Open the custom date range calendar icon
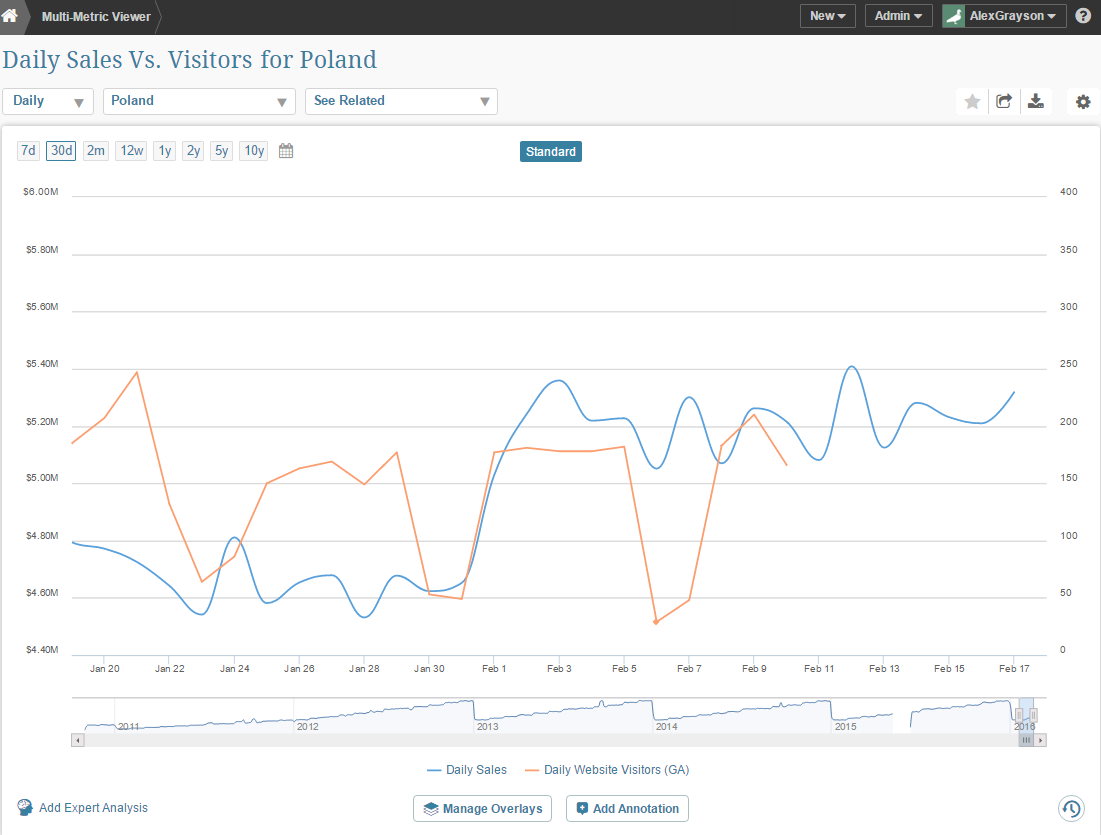 (x=286, y=151)
